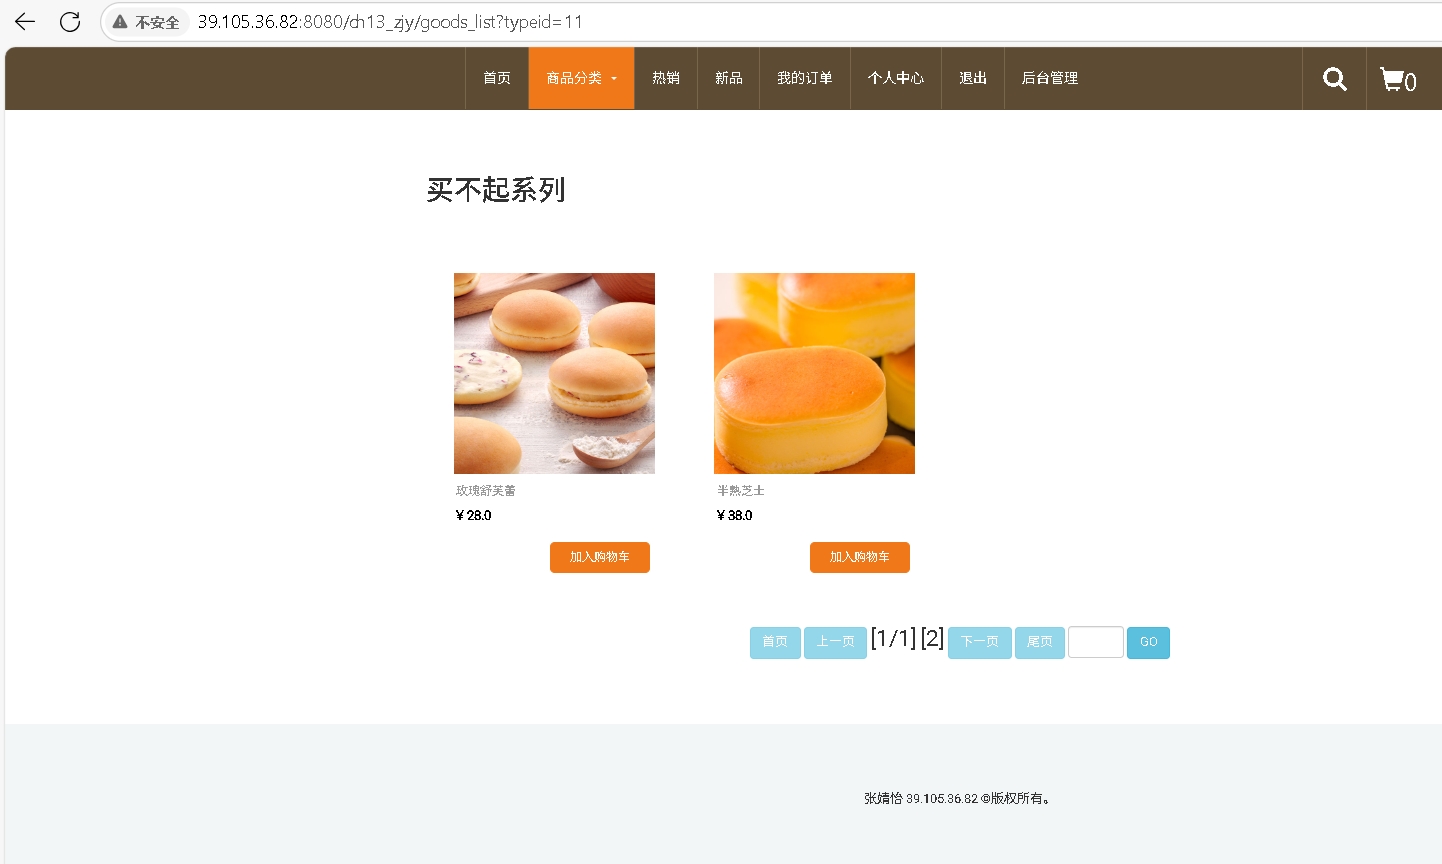The height and width of the screenshot is (864, 1442).
Task: Open the shopping cart icon
Action: pos(1397,80)
